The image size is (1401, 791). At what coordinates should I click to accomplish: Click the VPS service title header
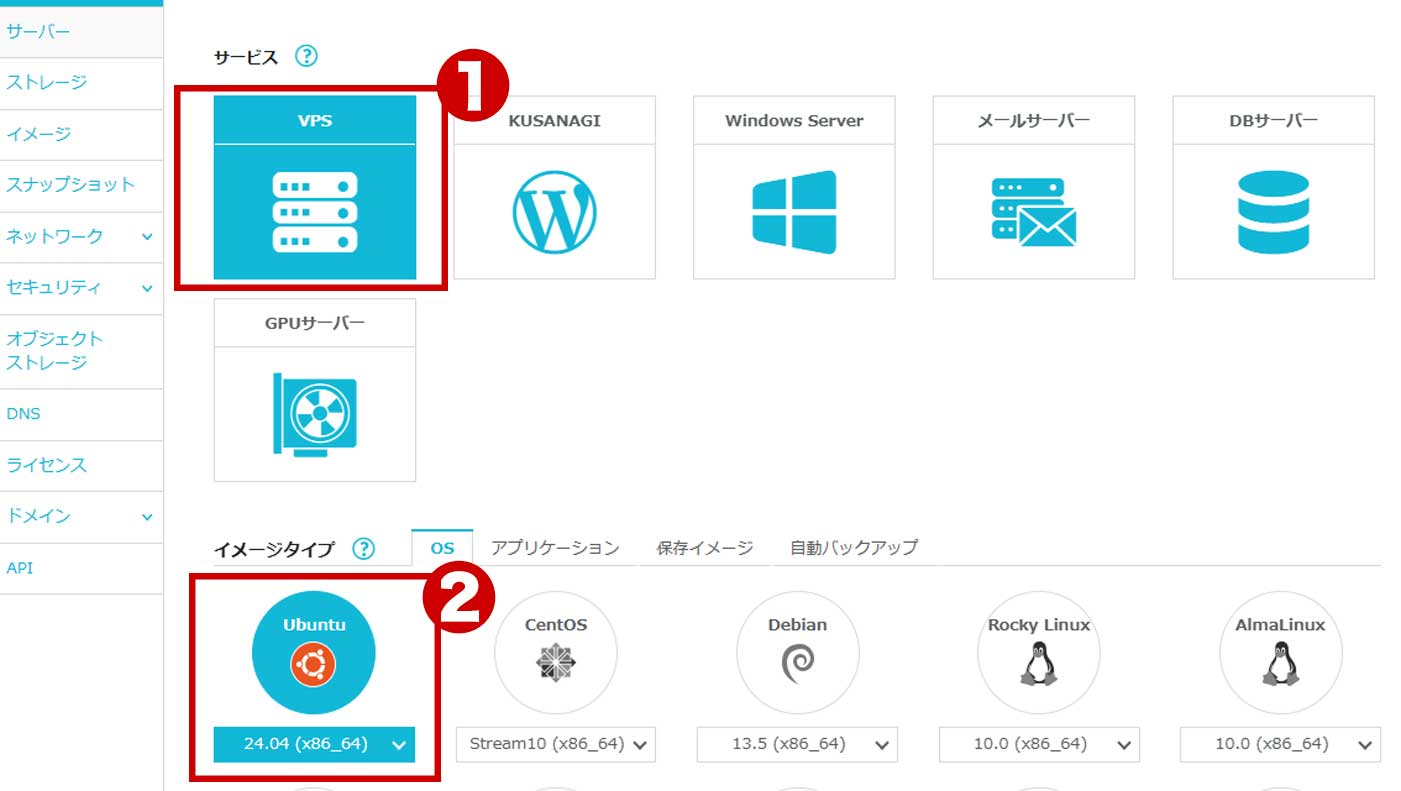315,121
